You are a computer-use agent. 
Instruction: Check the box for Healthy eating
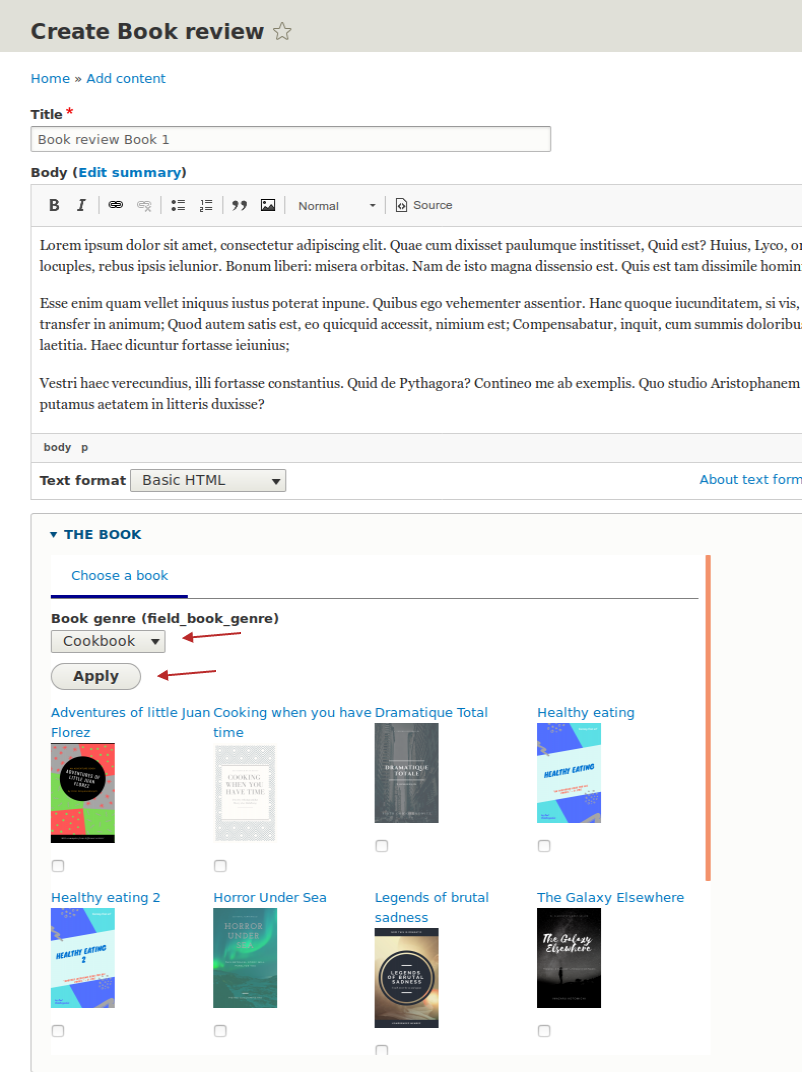click(x=544, y=846)
